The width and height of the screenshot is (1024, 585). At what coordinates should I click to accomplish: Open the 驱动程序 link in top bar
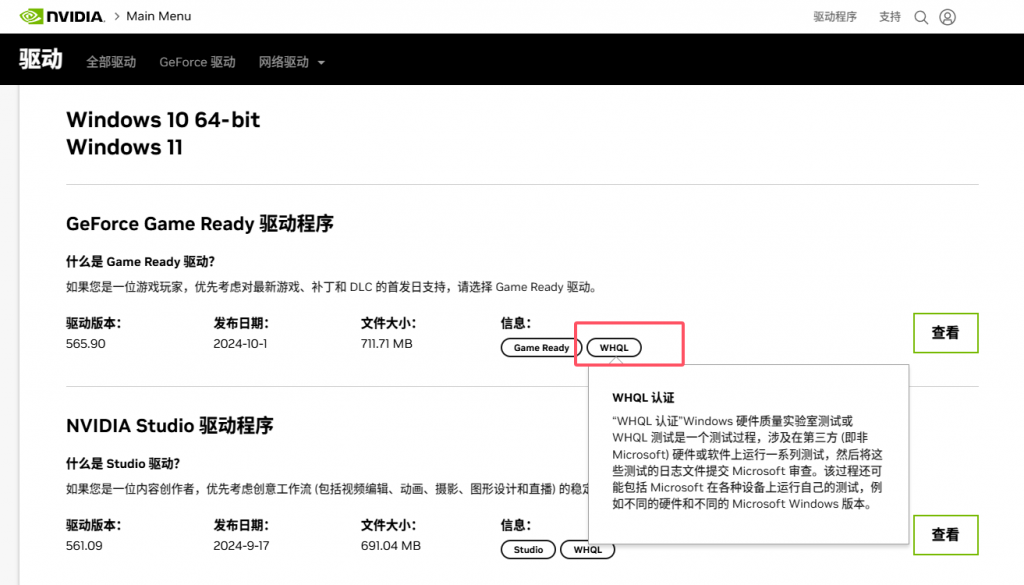835,17
